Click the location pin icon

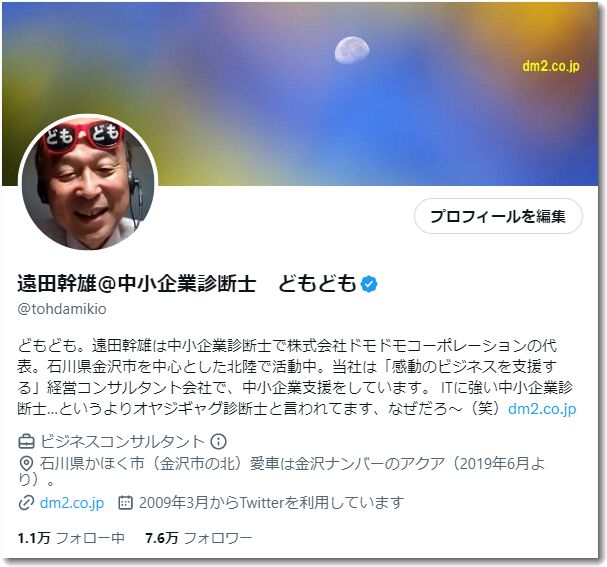(x=26, y=463)
